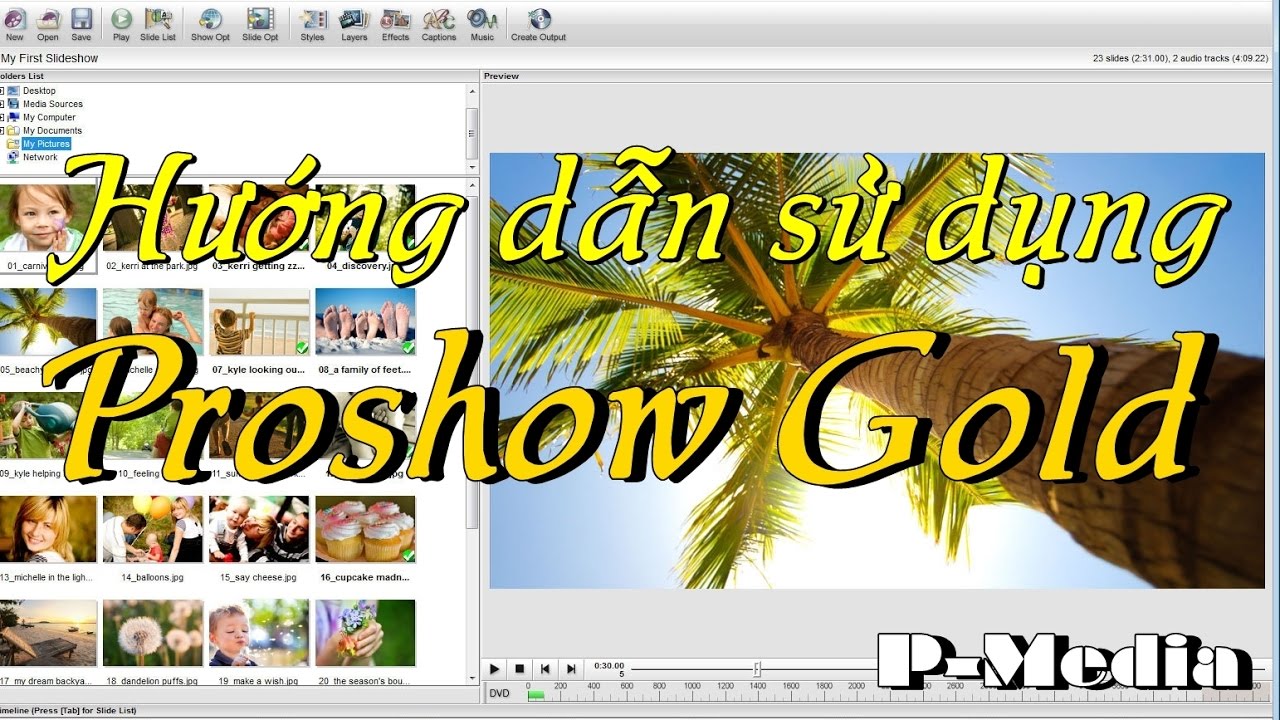Screen dimensions: 1280x720
Task: Click the folders list scroll-up arrow
Action: [x=472, y=91]
